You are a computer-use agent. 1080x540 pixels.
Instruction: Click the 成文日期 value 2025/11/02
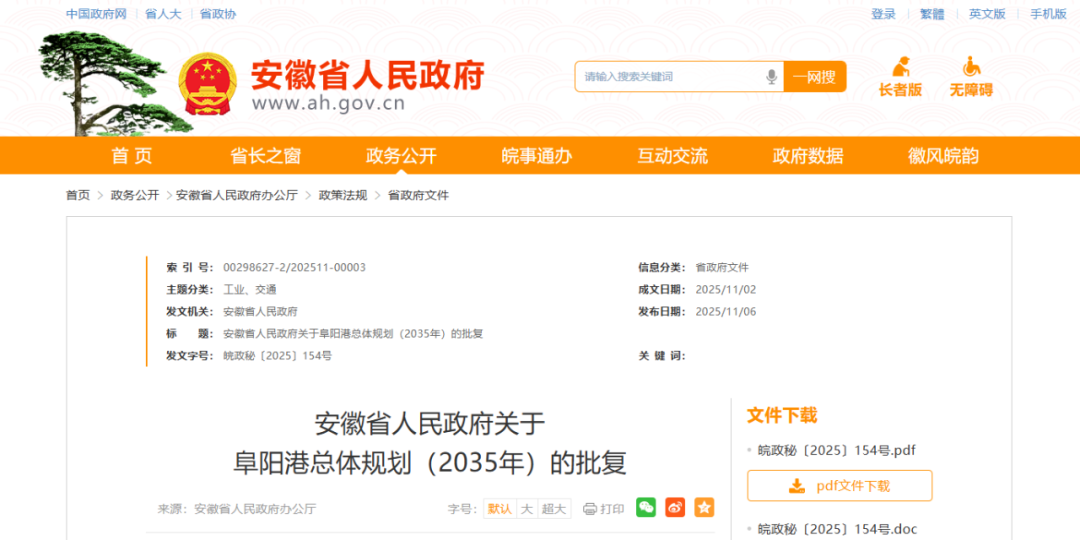tap(726, 289)
